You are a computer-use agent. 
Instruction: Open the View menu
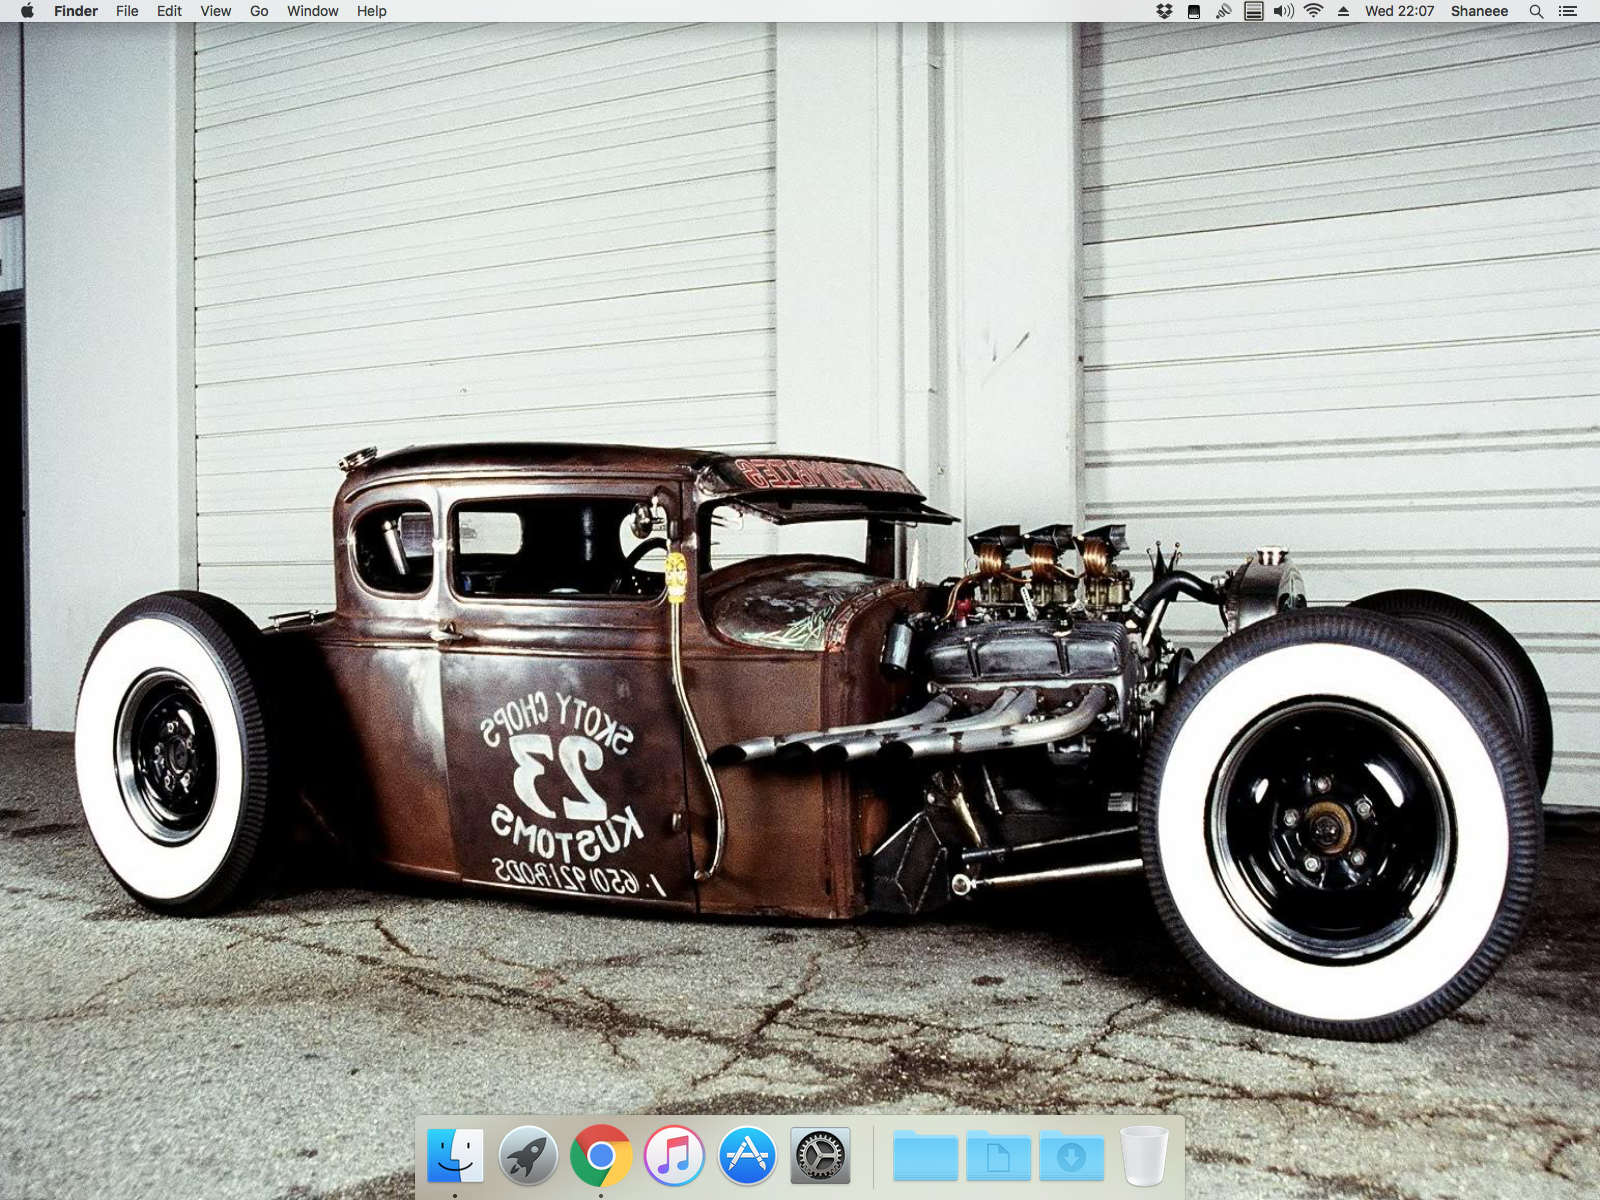click(215, 11)
